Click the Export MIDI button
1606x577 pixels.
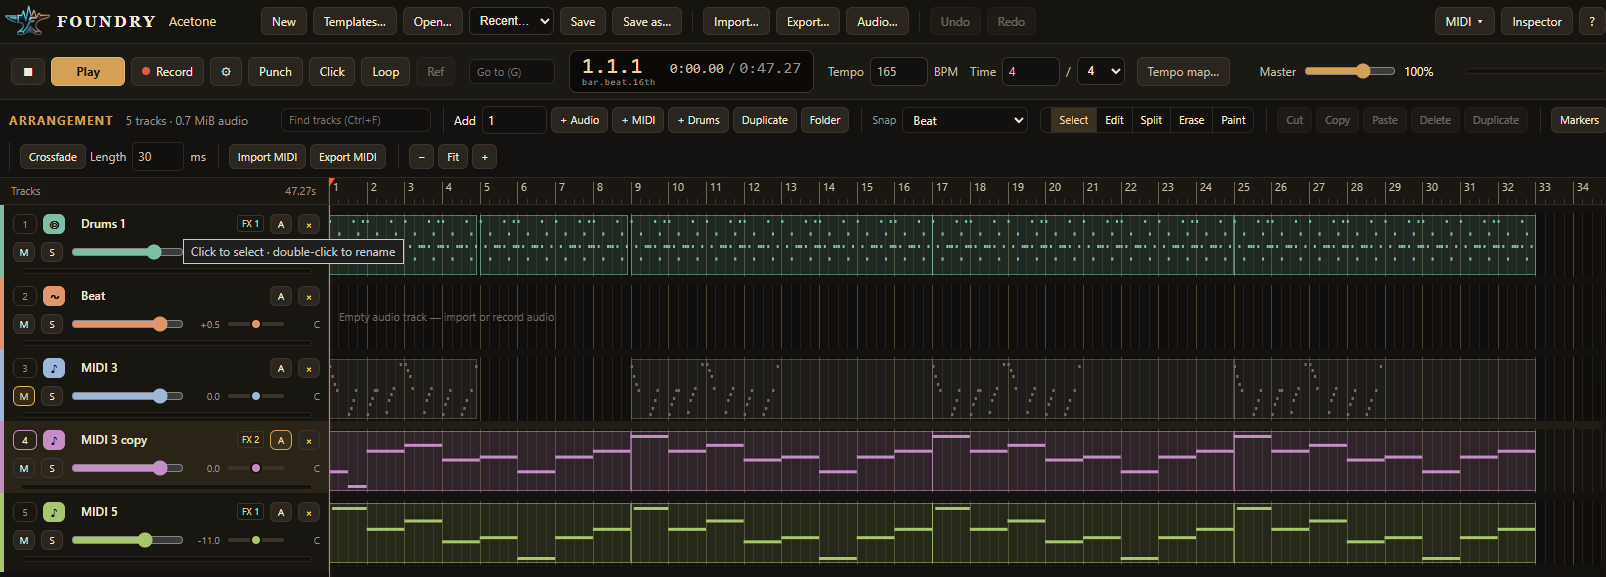348,157
